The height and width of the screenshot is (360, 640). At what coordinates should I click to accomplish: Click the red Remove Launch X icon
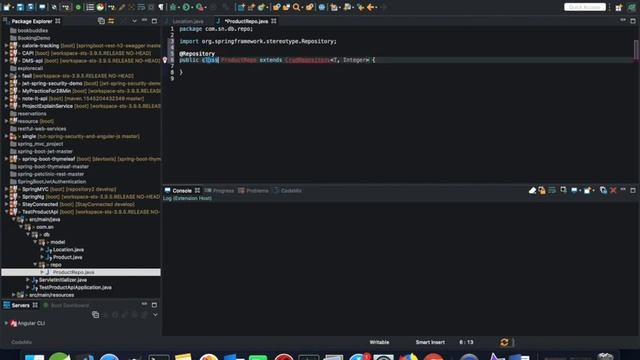click(x=613, y=190)
